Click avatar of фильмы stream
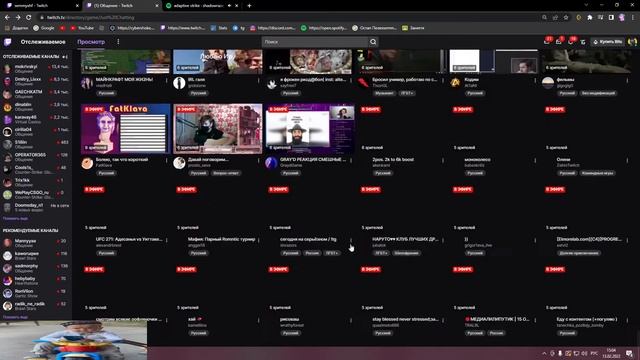This screenshot has width=640, height=360. (548, 83)
